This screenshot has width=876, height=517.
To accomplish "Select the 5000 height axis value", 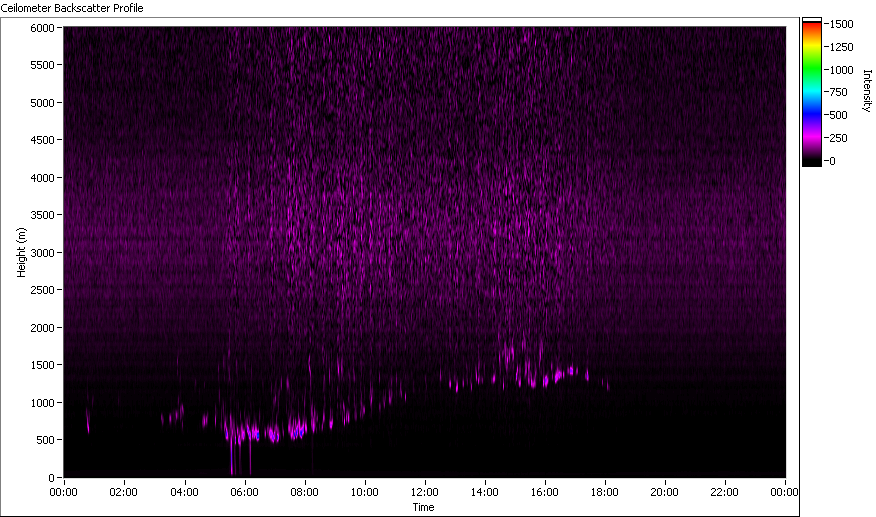I will pyautogui.click(x=42, y=103).
